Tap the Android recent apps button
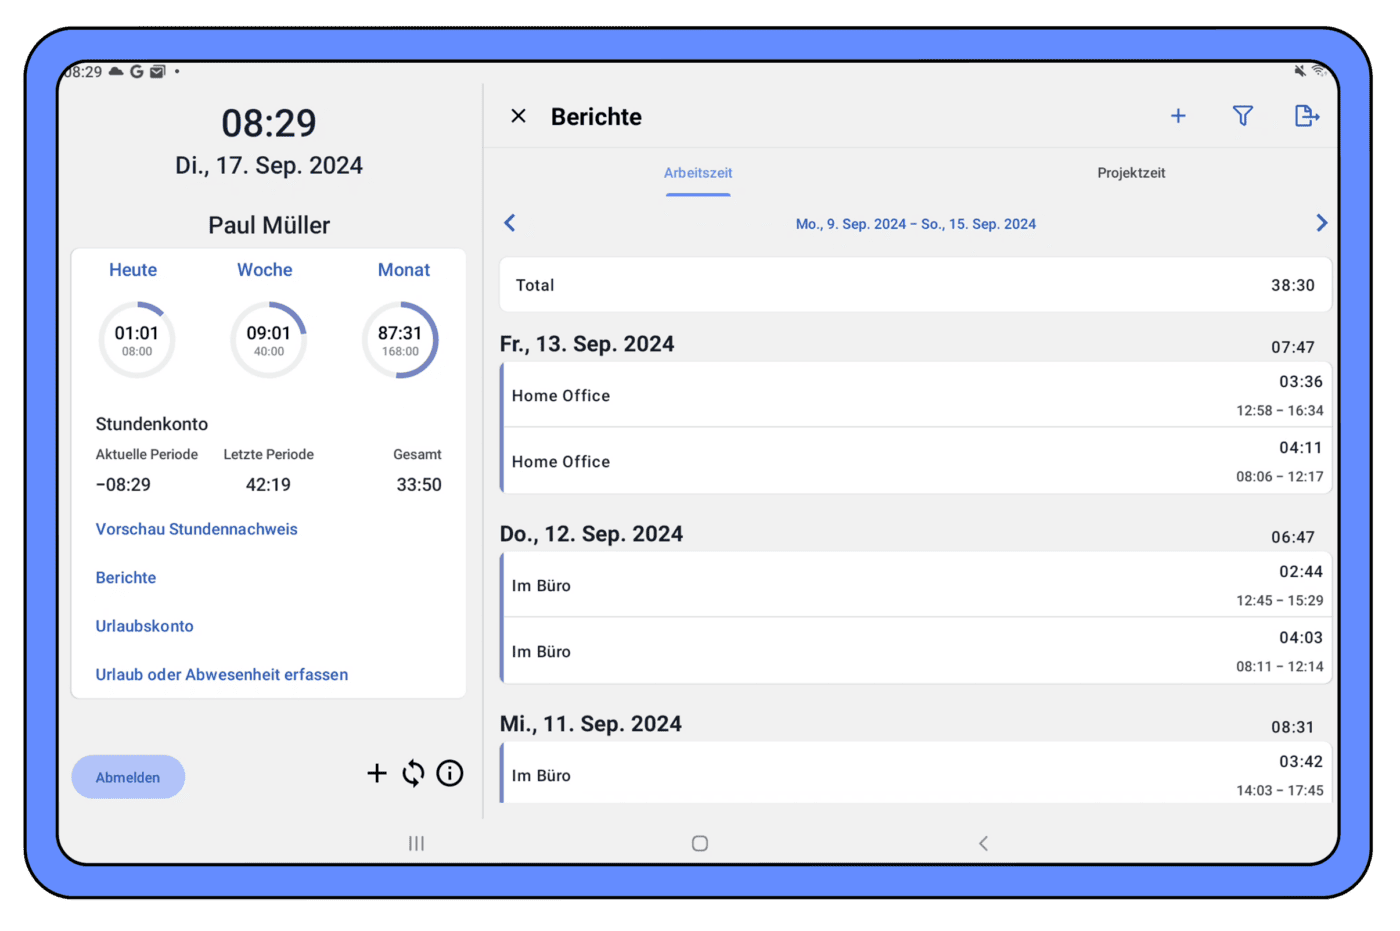This screenshot has height=931, width=1400. 416,843
